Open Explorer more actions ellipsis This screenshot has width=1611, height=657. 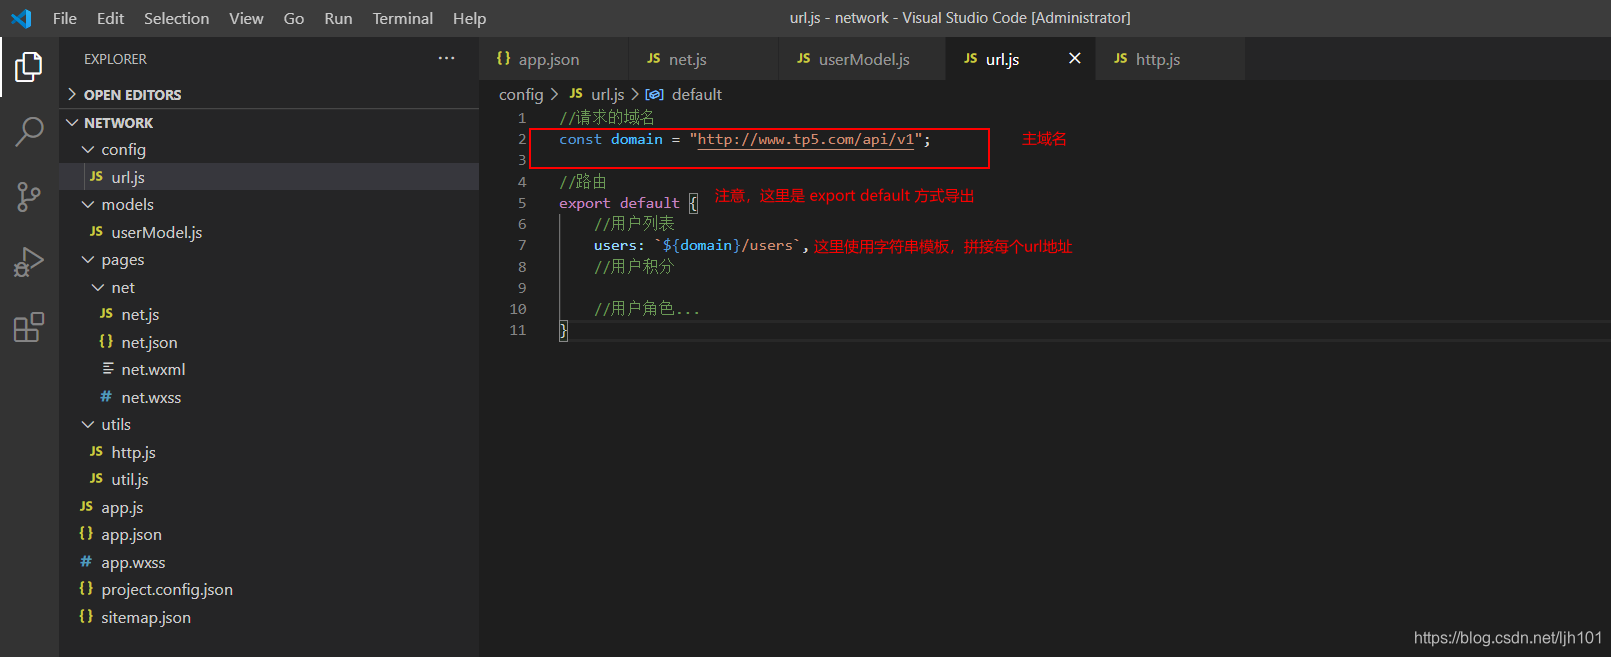pos(446,59)
